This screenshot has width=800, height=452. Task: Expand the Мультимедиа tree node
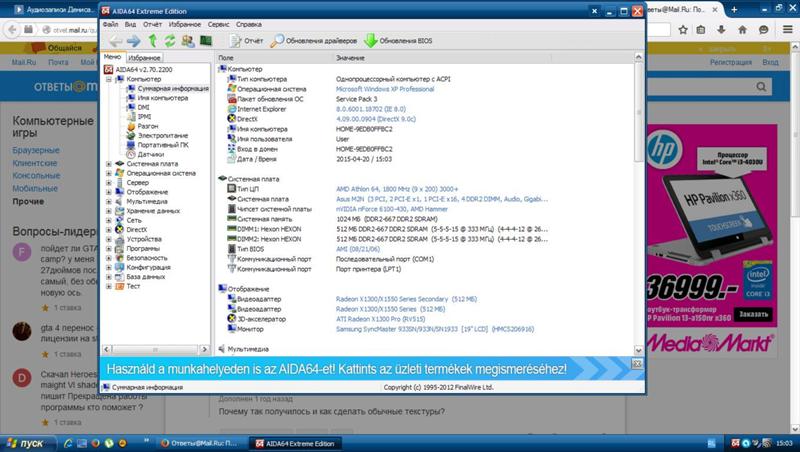[x=108, y=202]
